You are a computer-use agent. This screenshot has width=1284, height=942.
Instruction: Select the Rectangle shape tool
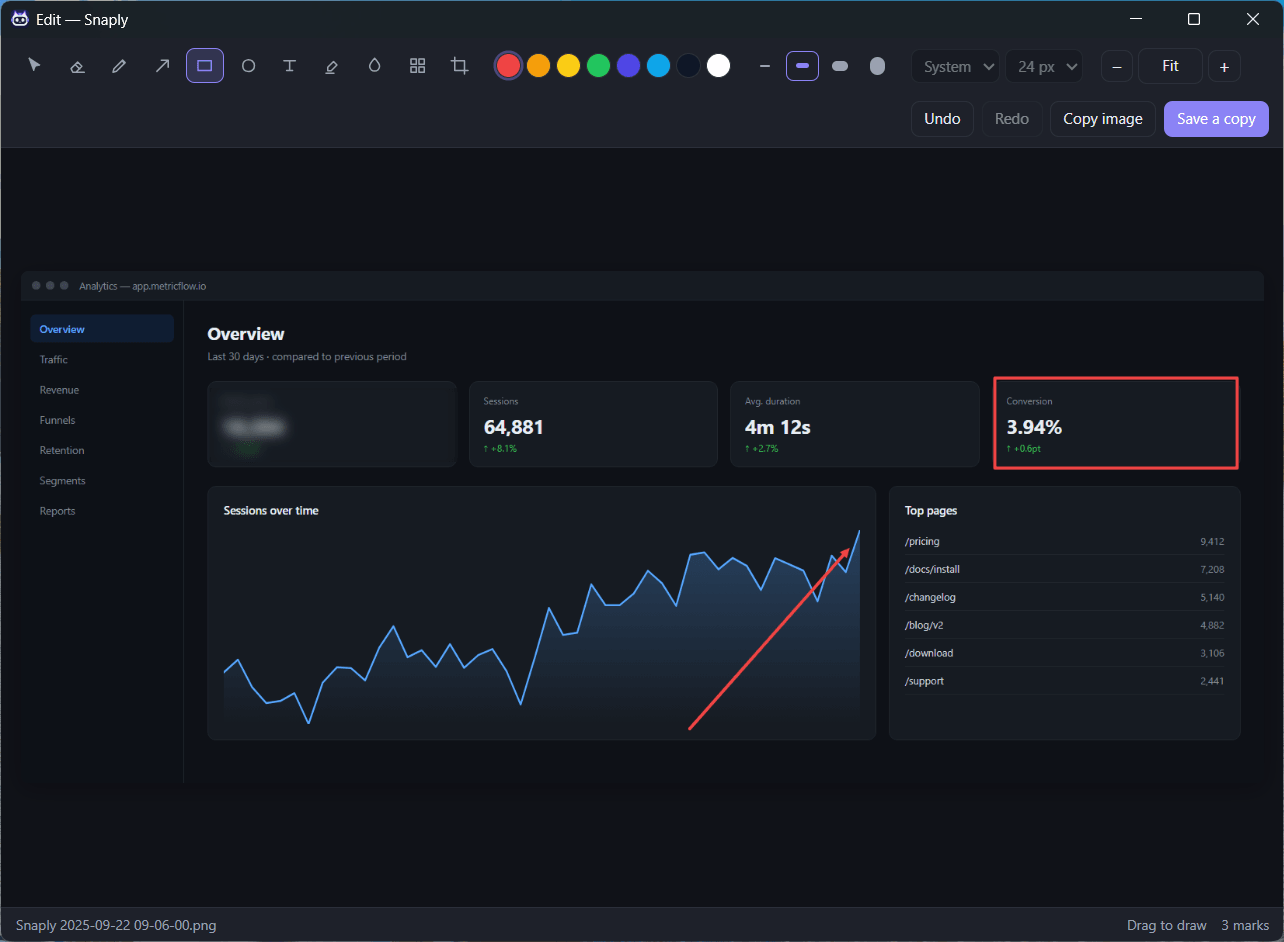(x=205, y=66)
